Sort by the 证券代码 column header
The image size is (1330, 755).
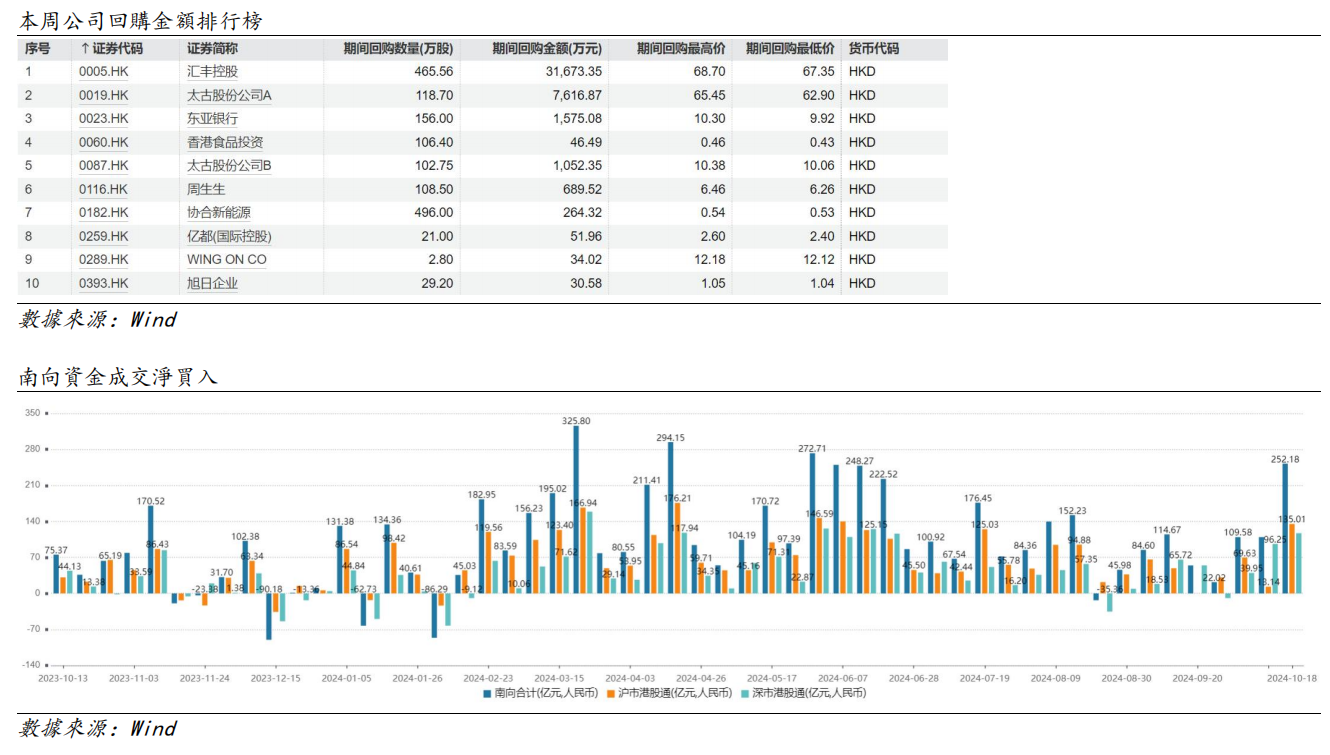(x=111, y=48)
